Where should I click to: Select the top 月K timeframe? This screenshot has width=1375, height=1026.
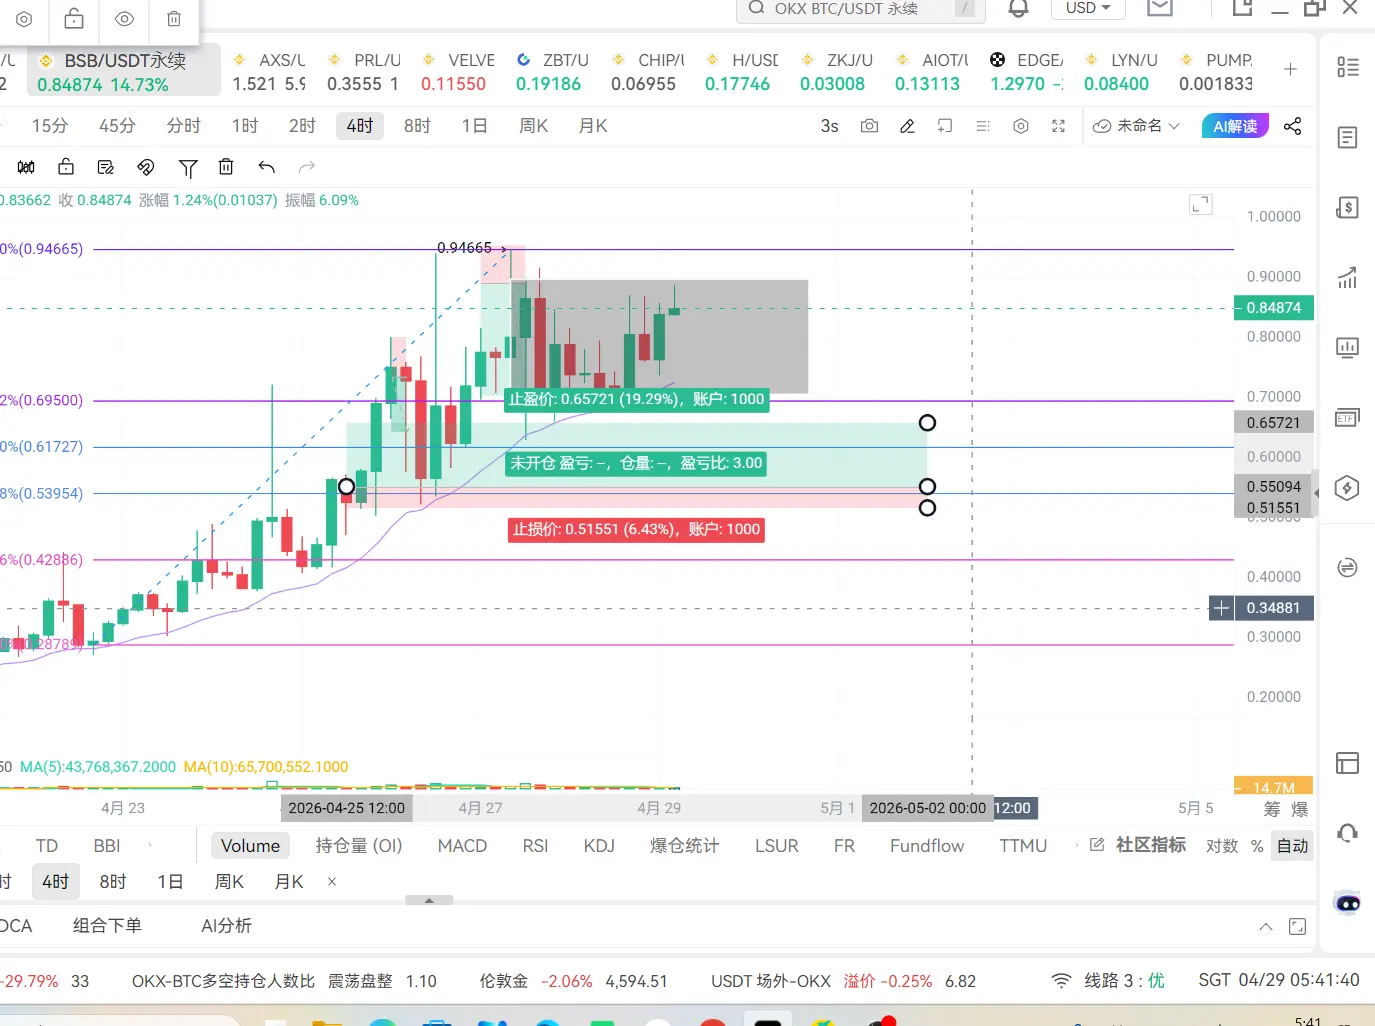click(593, 126)
